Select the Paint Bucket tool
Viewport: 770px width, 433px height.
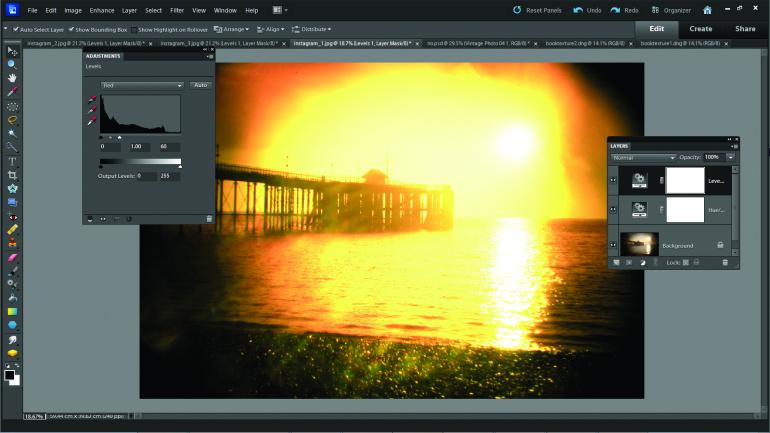(12, 298)
